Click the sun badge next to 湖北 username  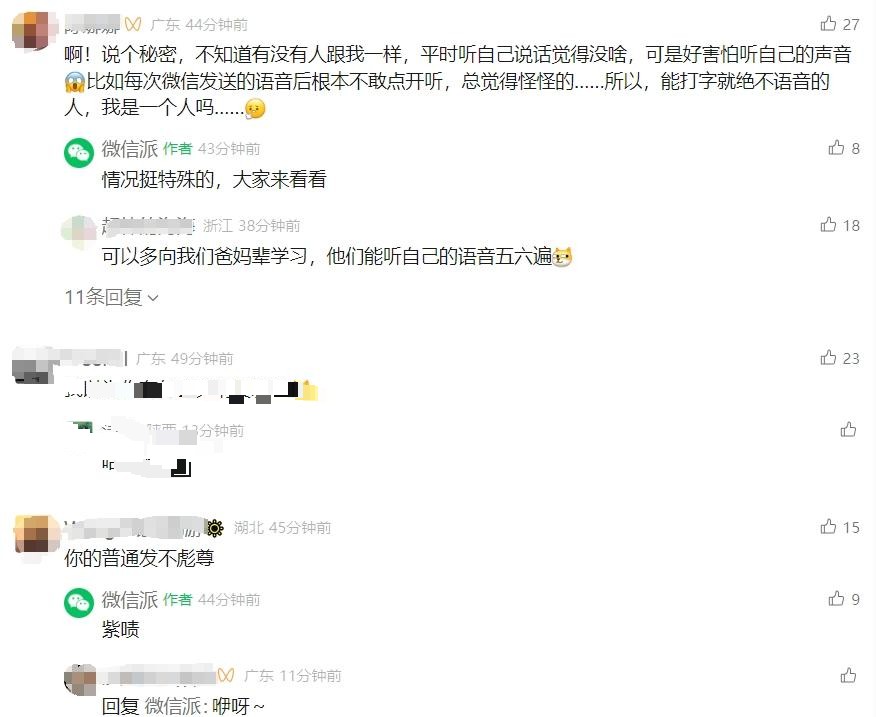click(x=215, y=528)
